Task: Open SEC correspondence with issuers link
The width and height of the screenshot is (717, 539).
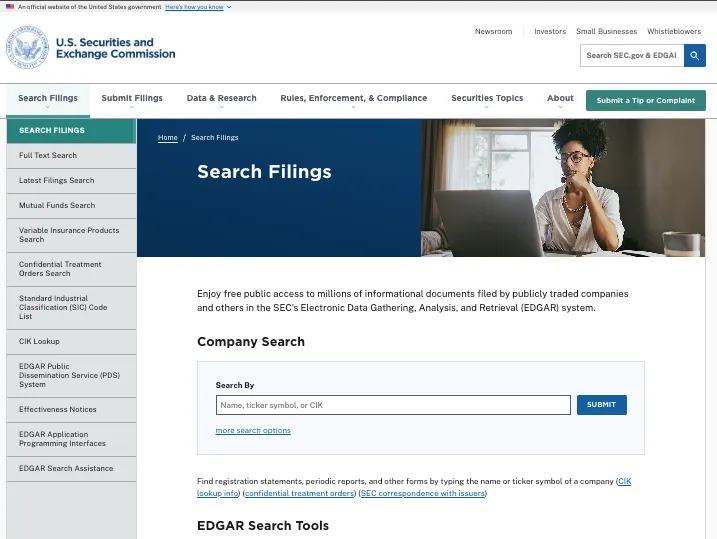Action: click(x=423, y=493)
